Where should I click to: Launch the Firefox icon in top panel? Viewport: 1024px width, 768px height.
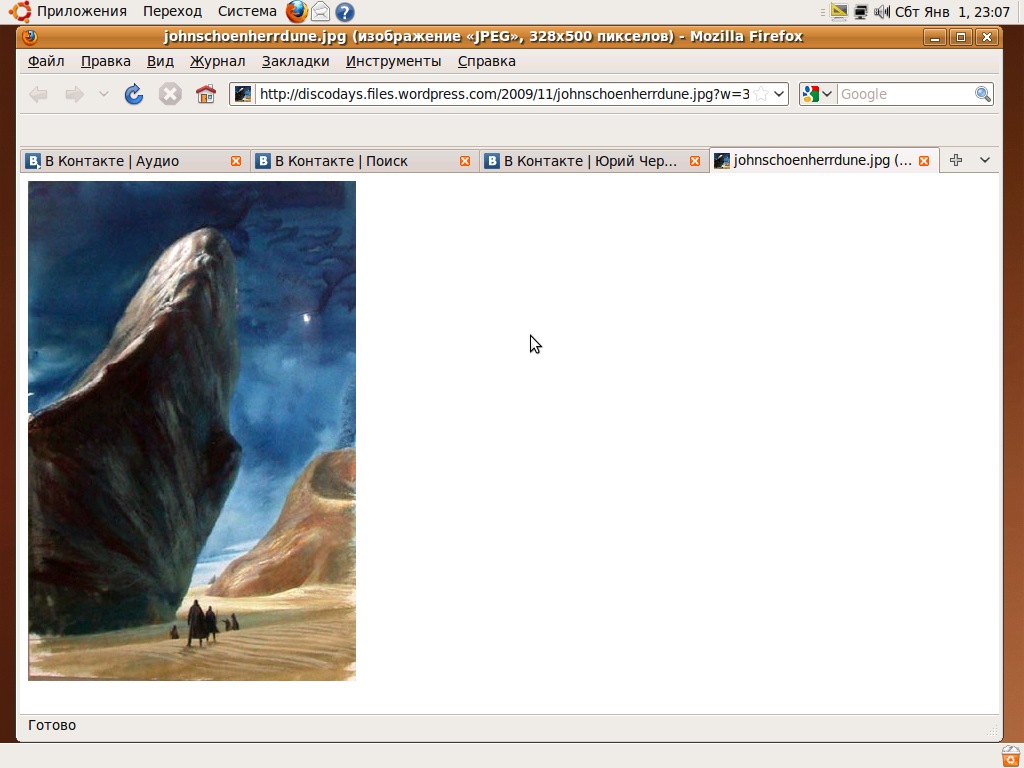click(297, 12)
